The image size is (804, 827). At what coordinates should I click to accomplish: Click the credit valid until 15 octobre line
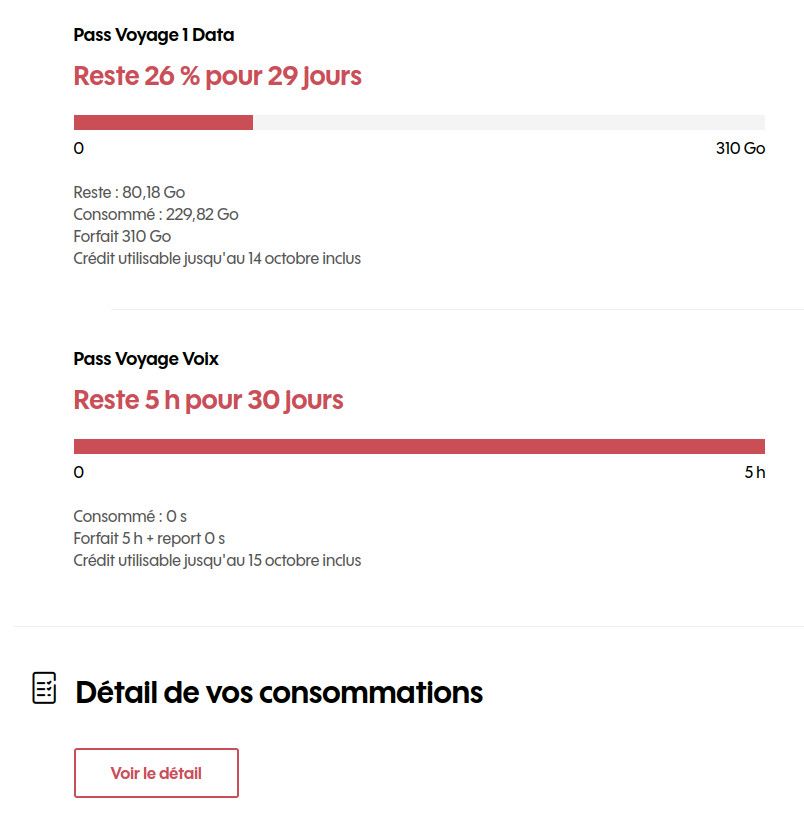coord(217,560)
